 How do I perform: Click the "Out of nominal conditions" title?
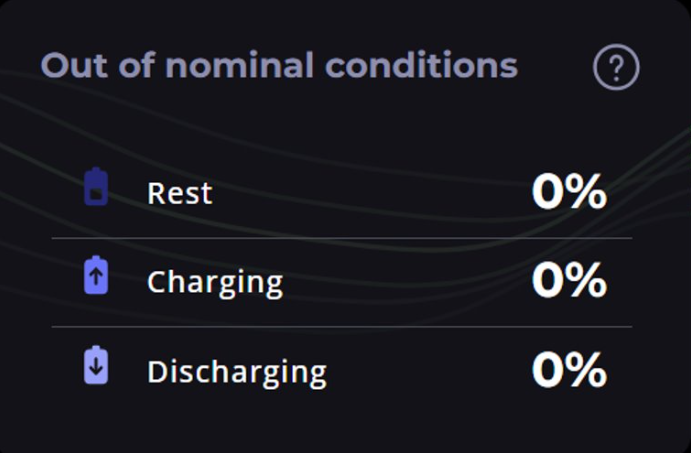pos(279,66)
